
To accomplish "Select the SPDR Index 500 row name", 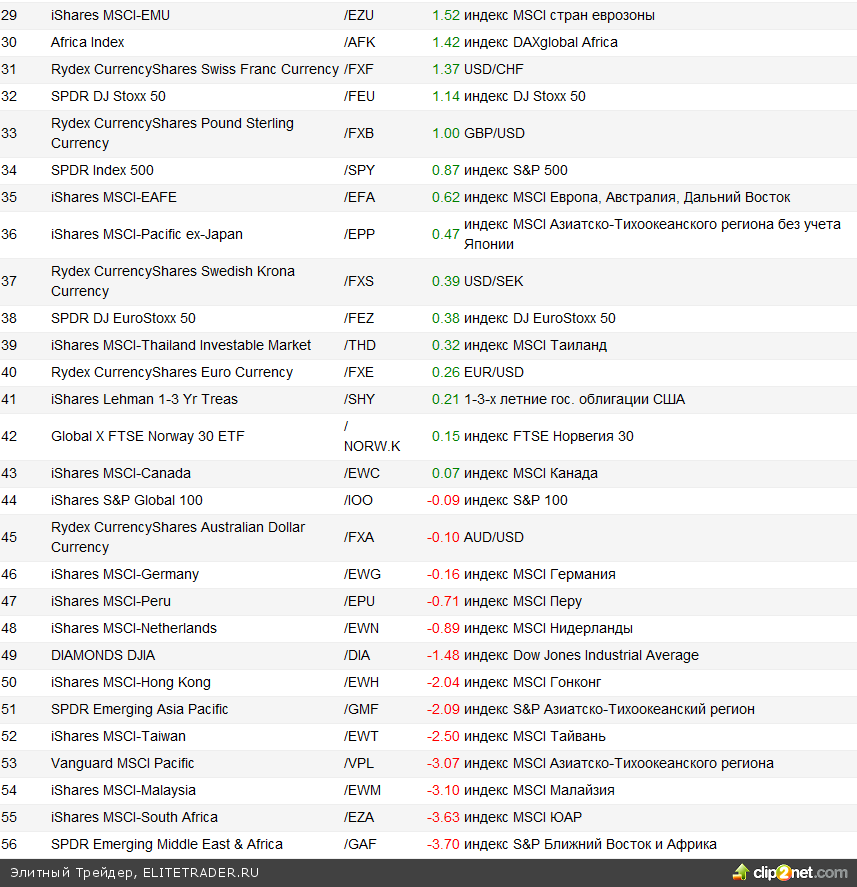I will [x=102, y=170].
